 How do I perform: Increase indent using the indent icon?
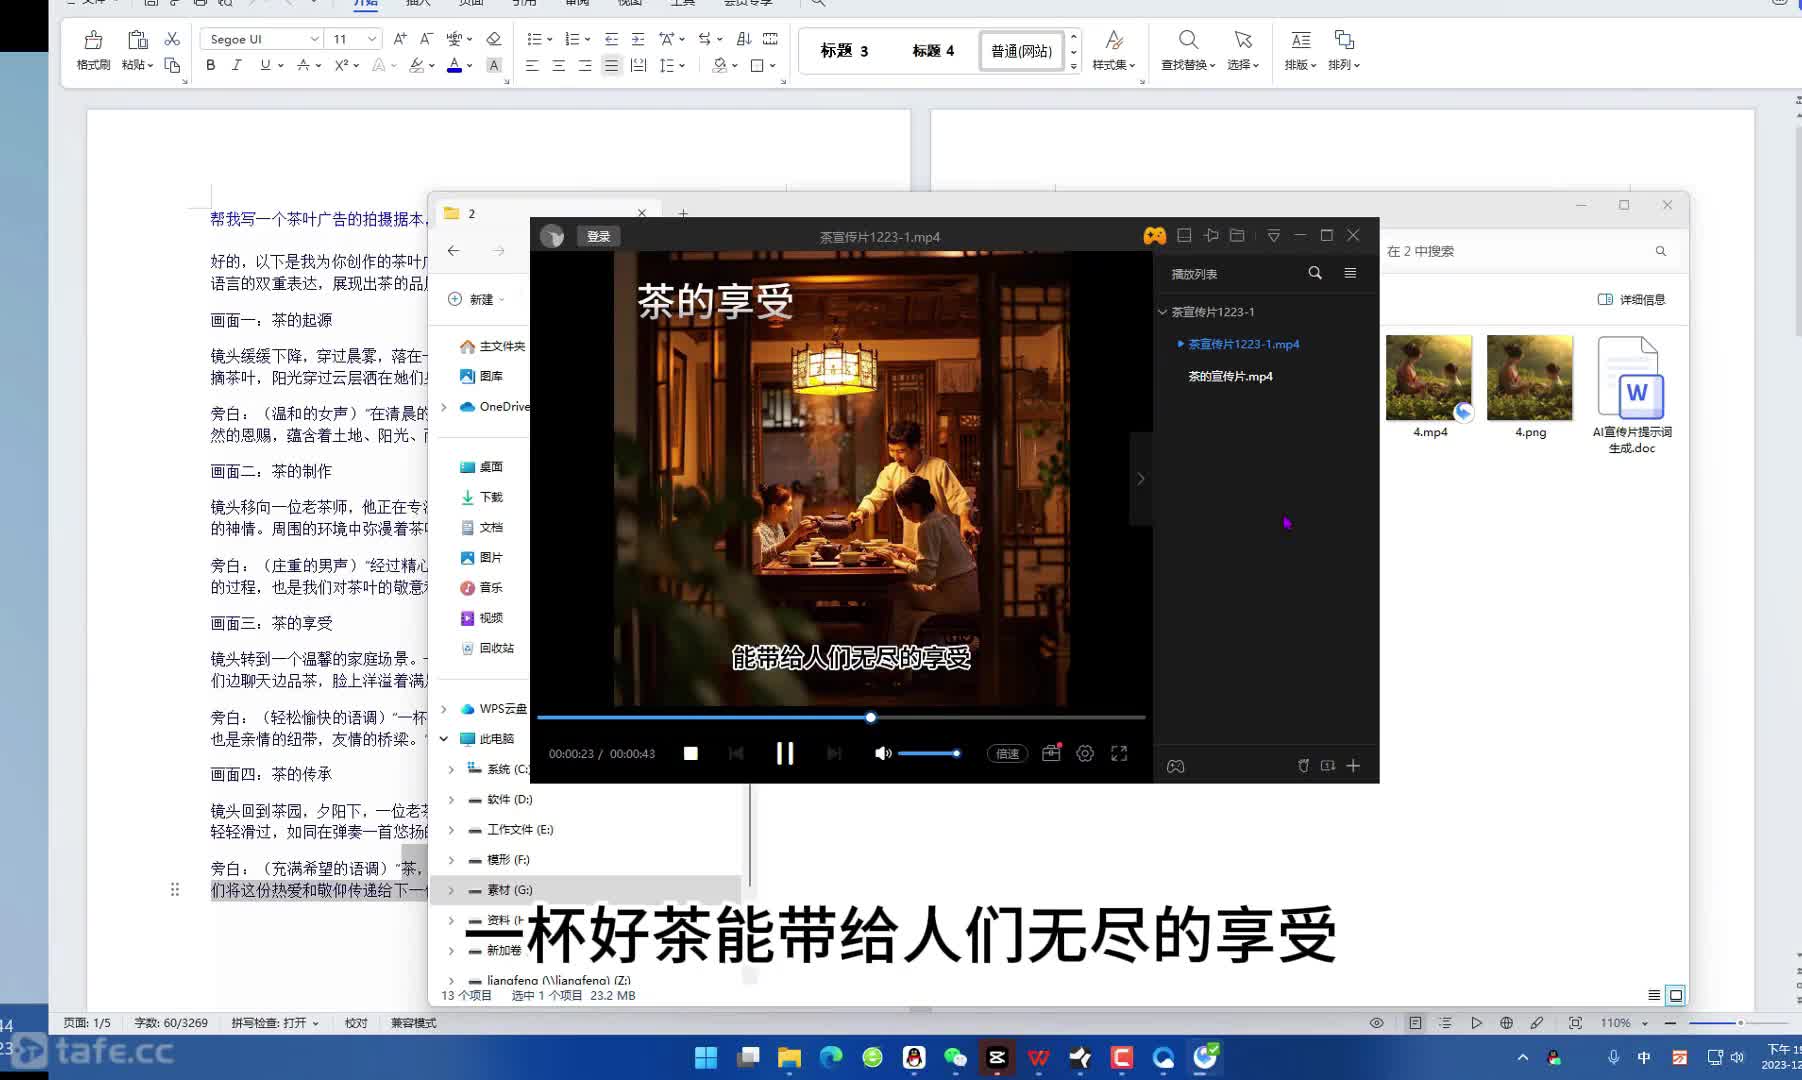tap(637, 39)
